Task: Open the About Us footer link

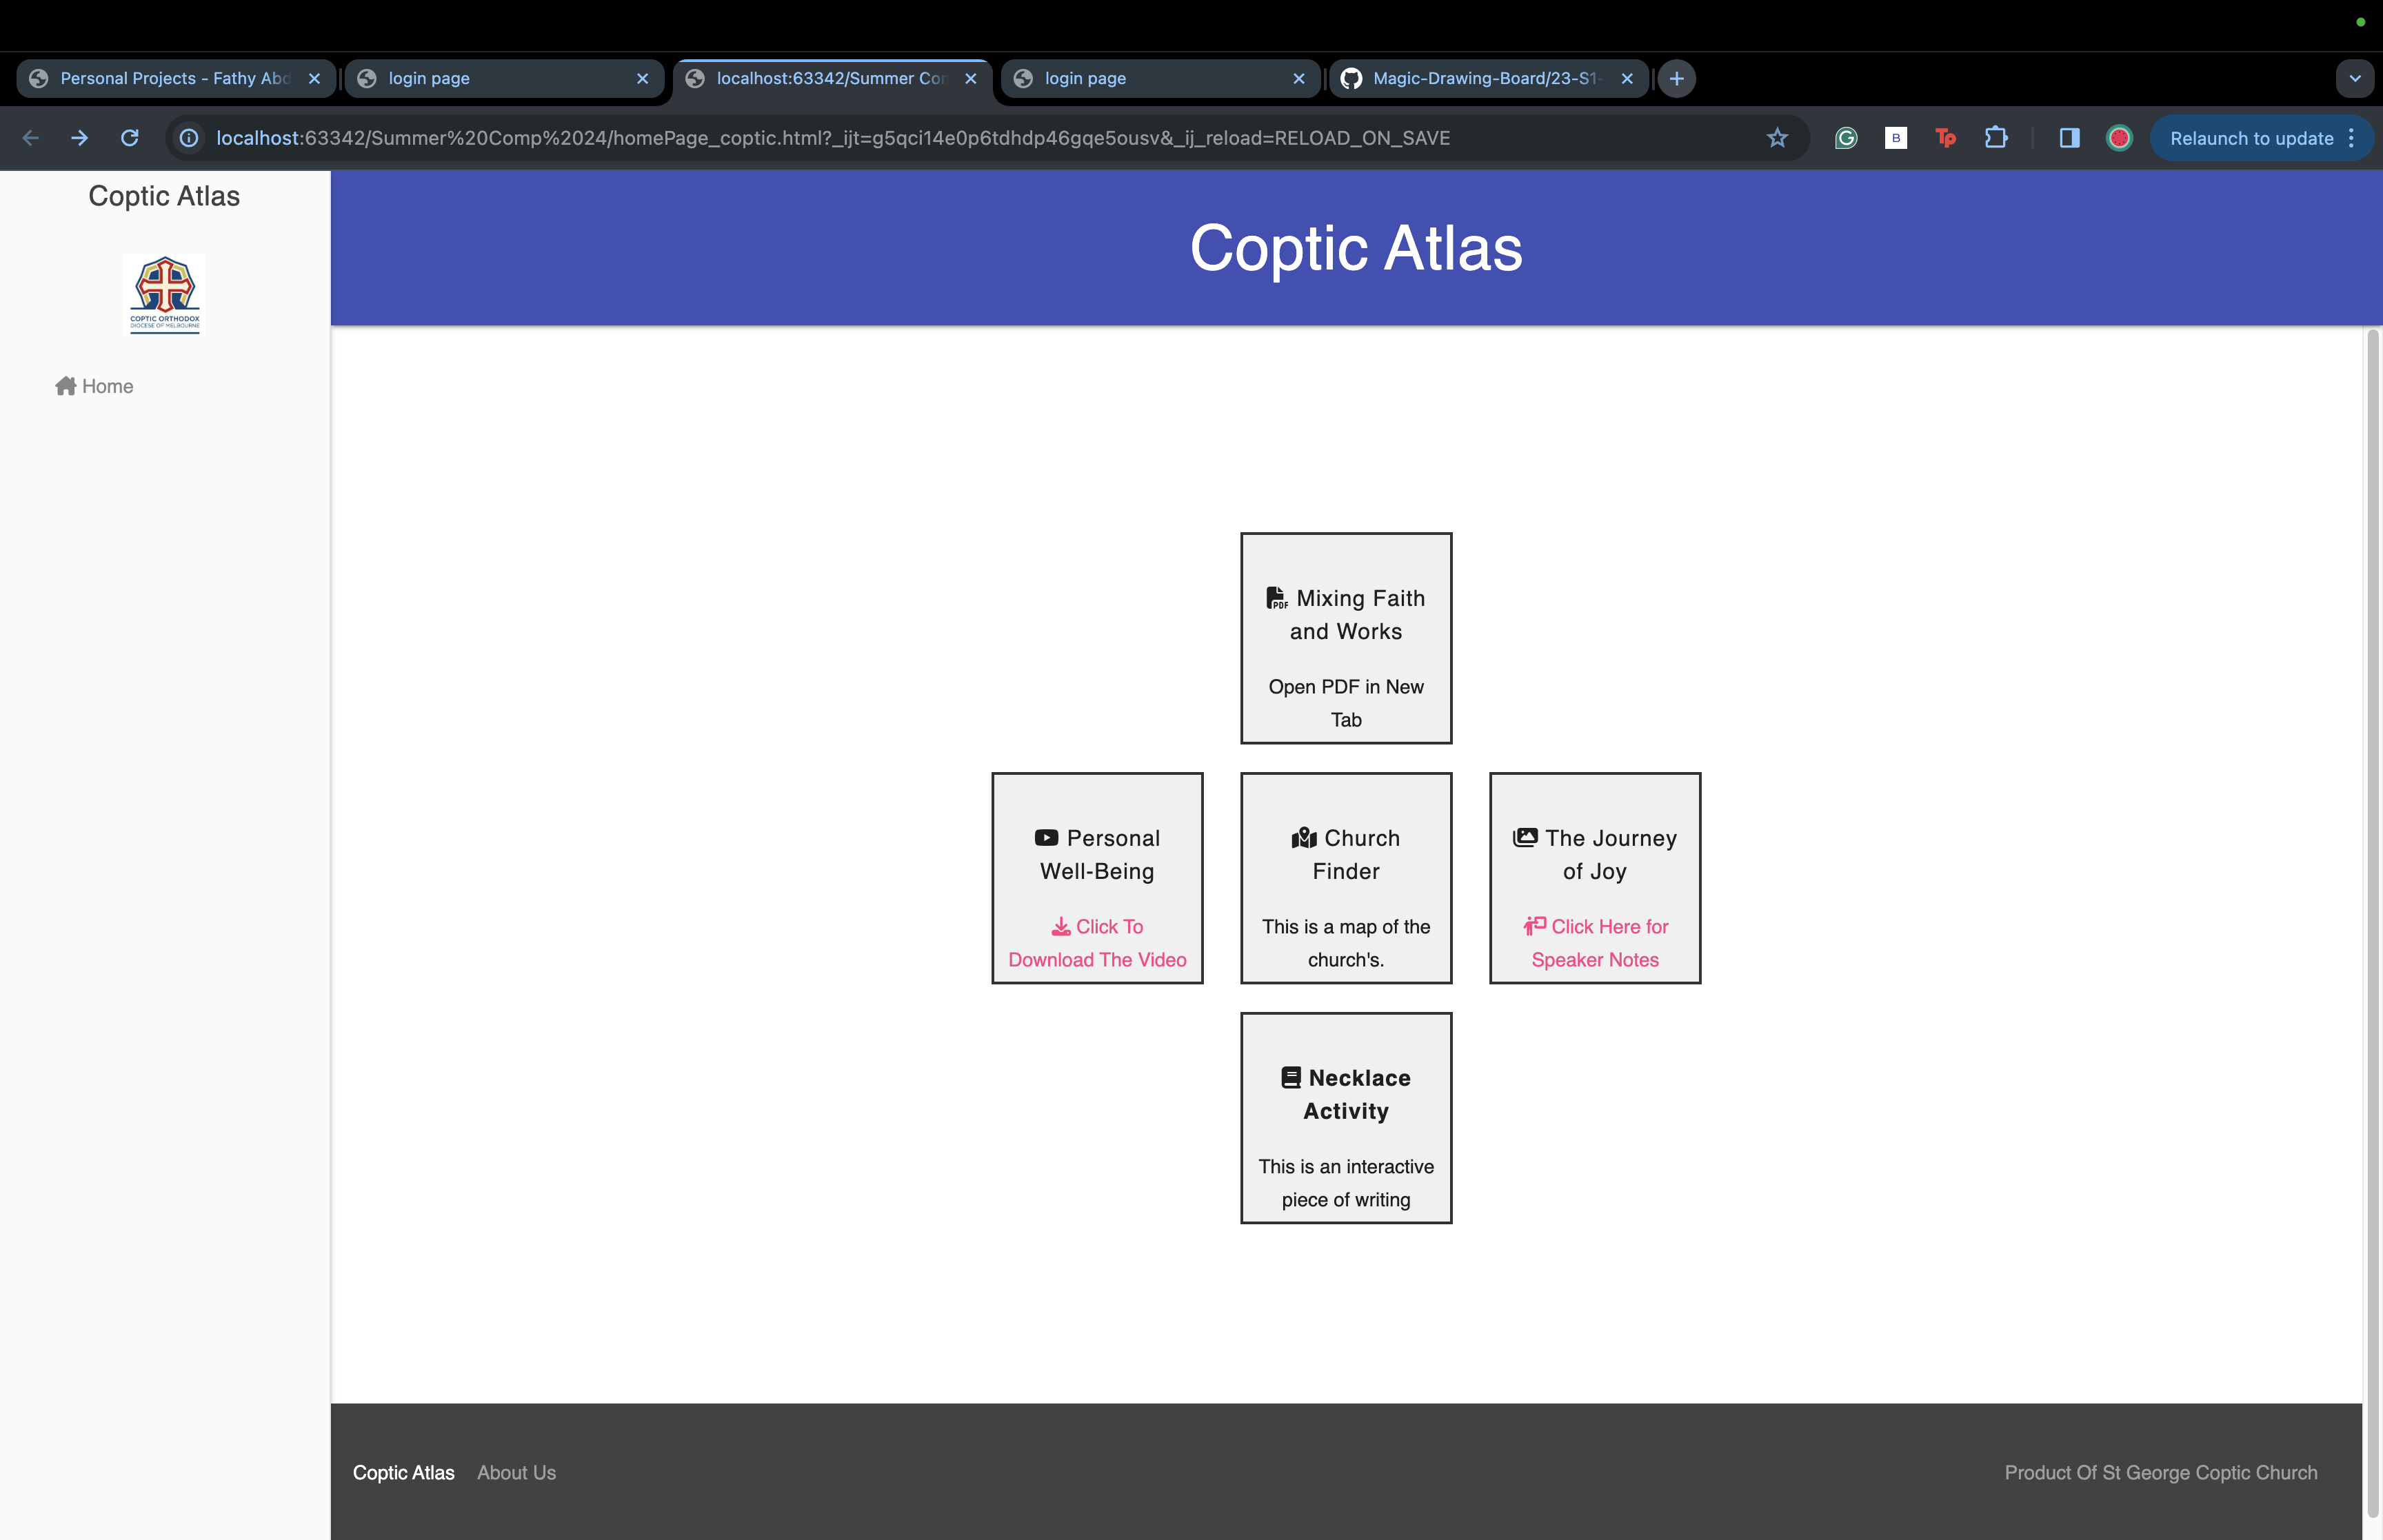Action: point(516,1472)
